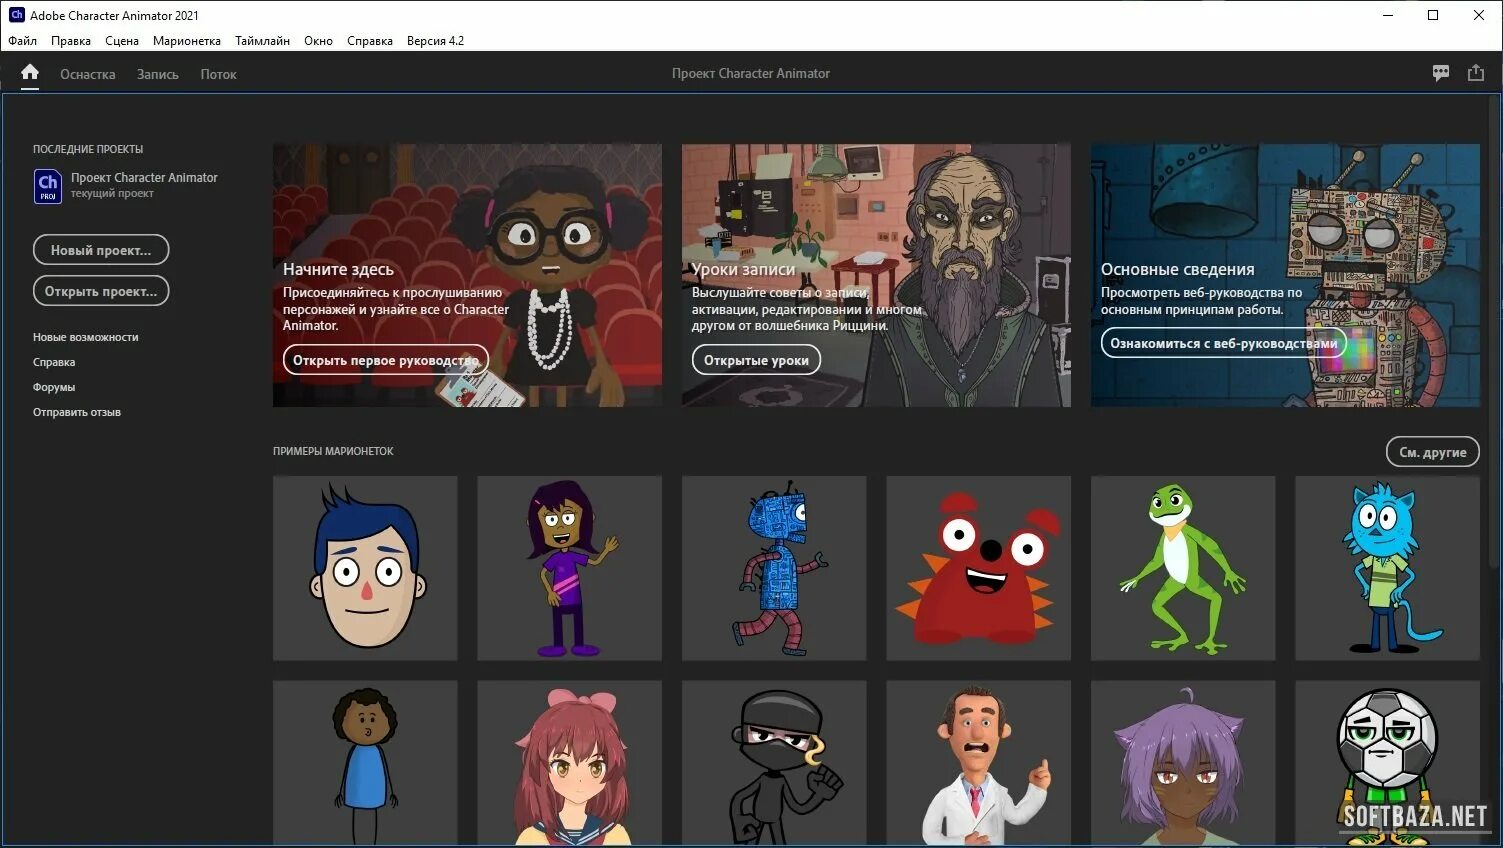Open the anime girl with pink bow puppet
The width and height of the screenshot is (1503, 848).
[569, 763]
